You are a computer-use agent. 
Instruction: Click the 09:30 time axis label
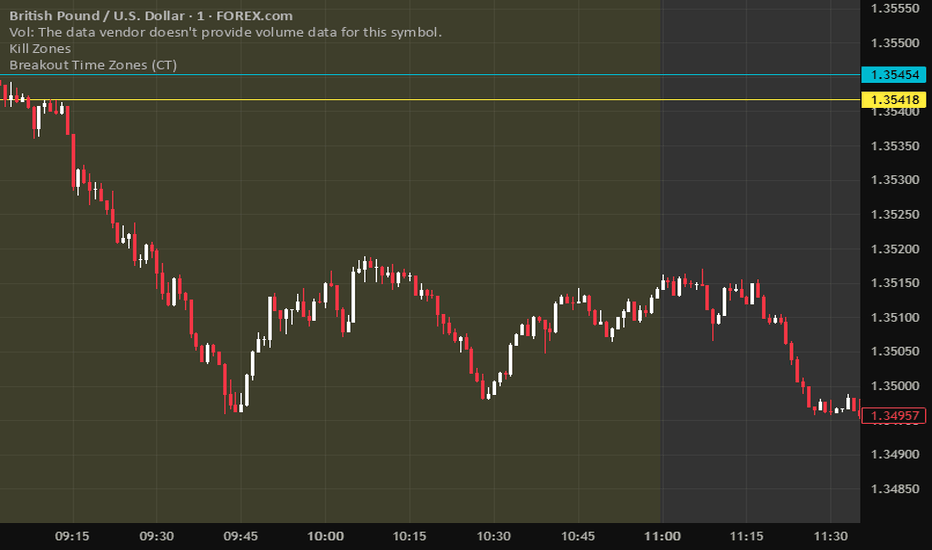pos(156,536)
